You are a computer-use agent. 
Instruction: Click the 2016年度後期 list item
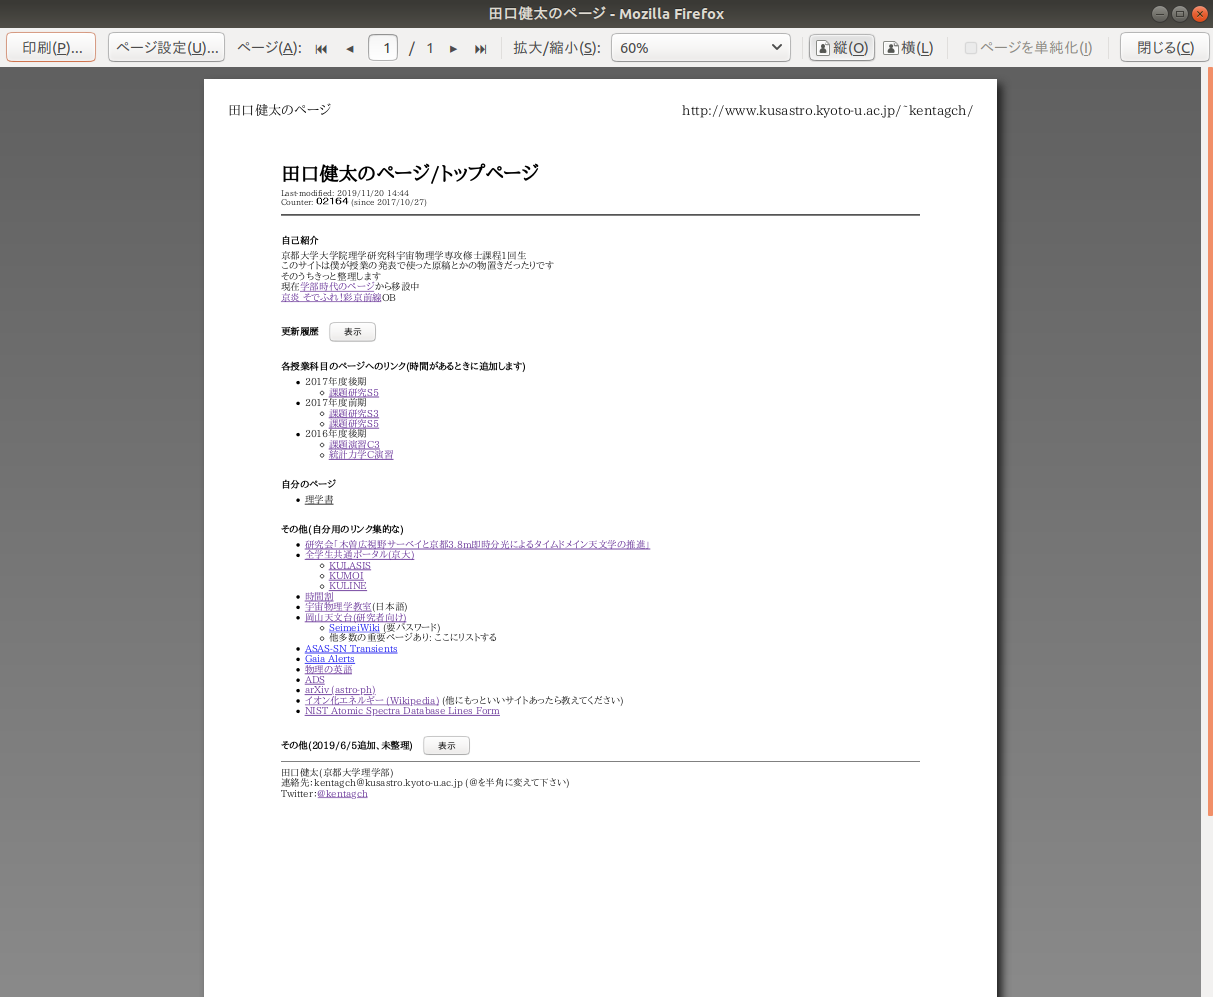336,434
